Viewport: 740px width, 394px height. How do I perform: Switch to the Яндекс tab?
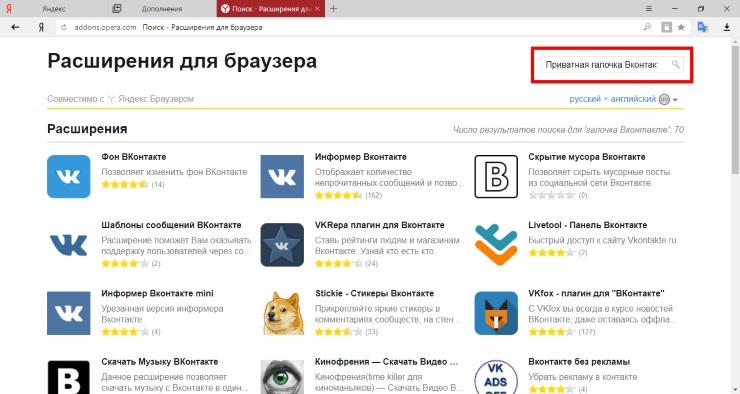(x=54, y=8)
